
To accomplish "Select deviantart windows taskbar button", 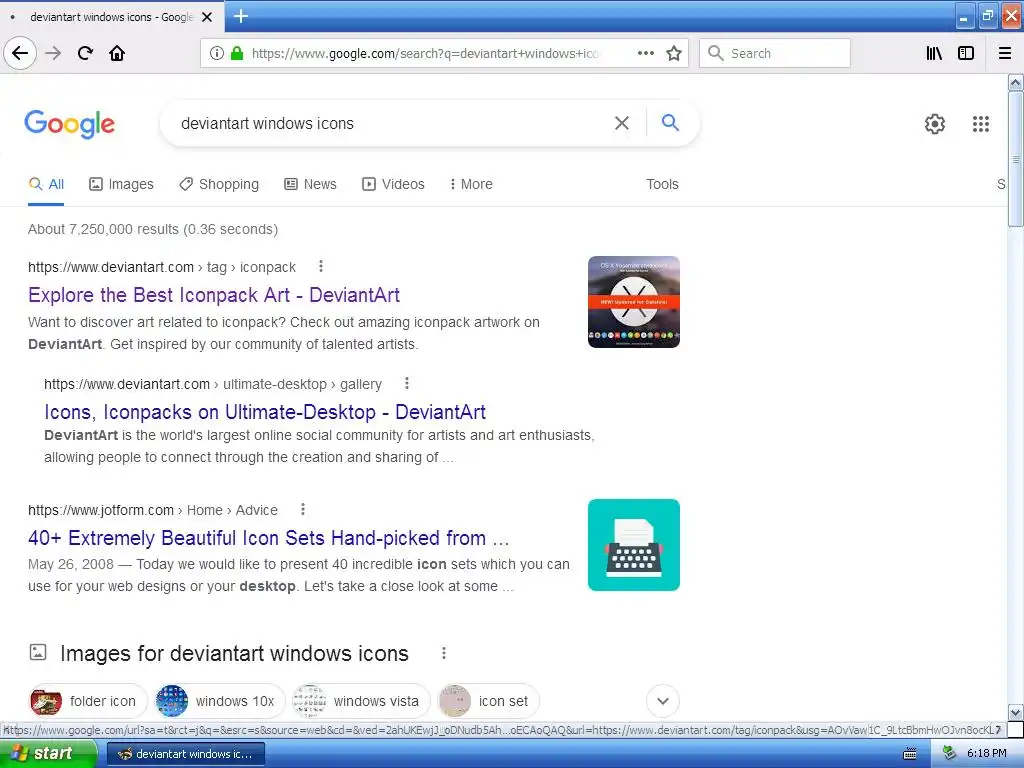I will (x=185, y=754).
